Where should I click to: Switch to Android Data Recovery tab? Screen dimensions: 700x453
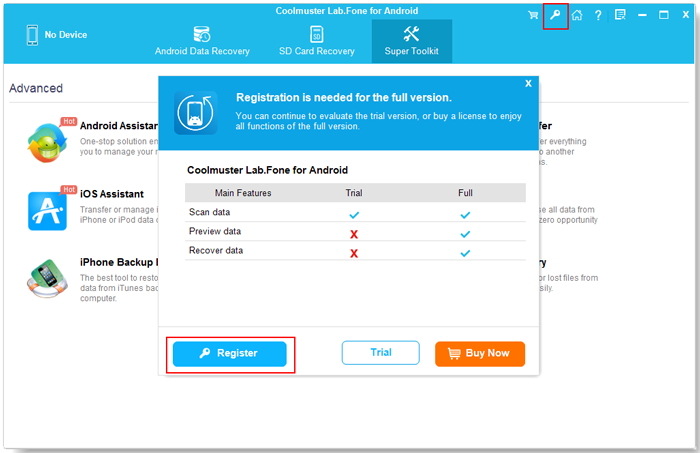coord(202,41)
